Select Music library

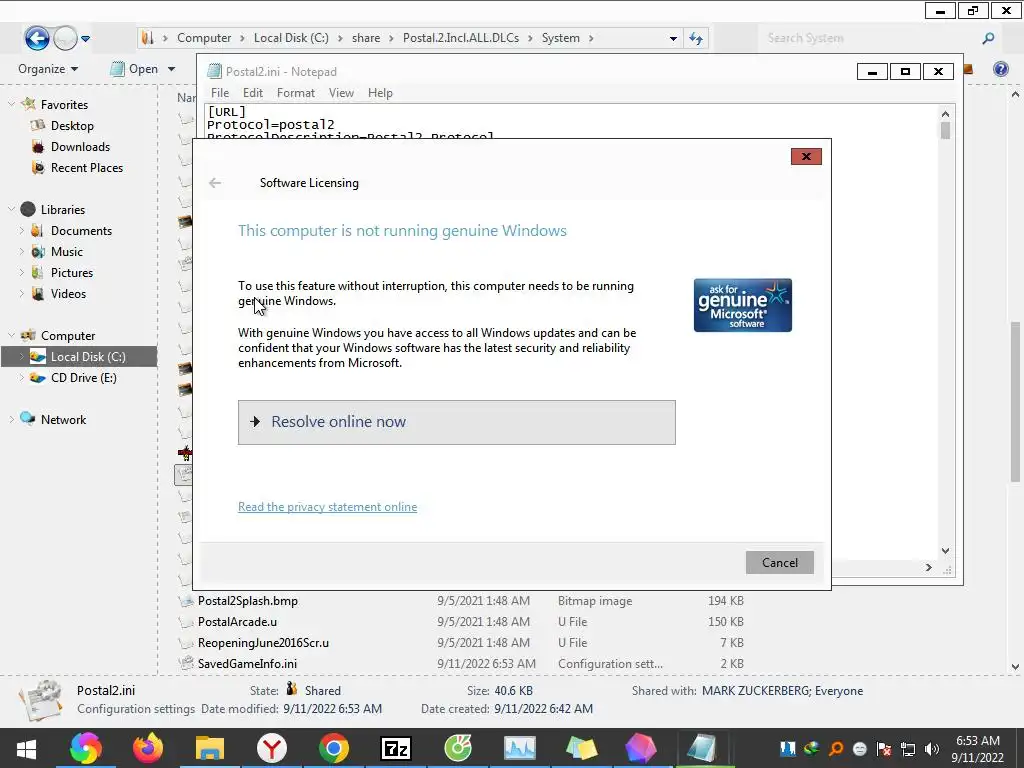[x=67, y=251]
